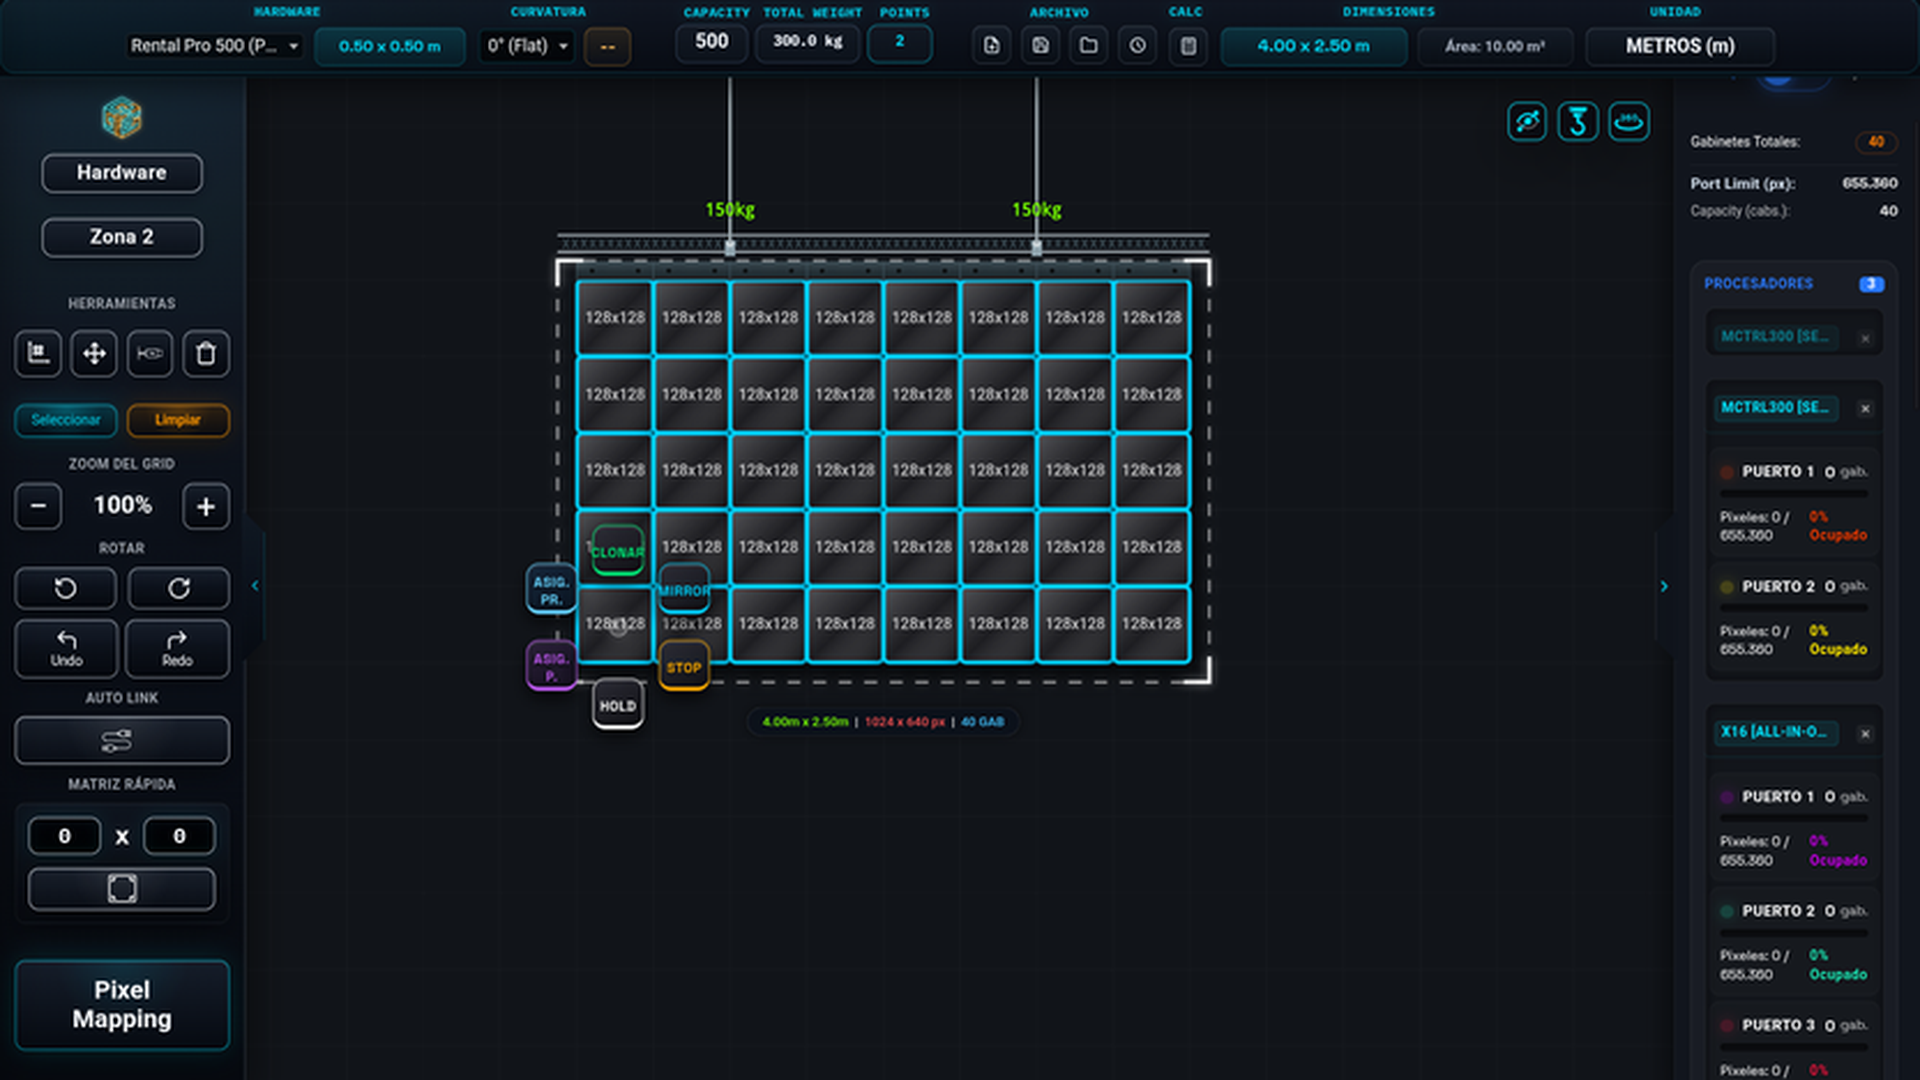
Task: Toggle the eye visibility overlay
Action: point(1527,122)
